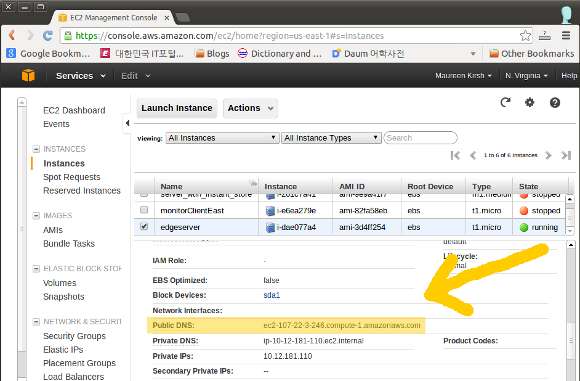Go to the next page of instances
The image size is (580, 381).
click(x=549, y=155)
